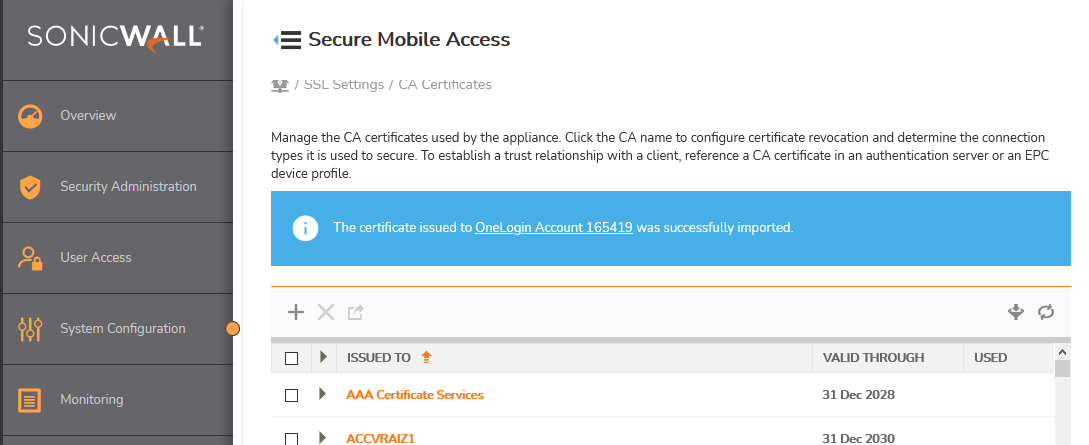Viewport: 1089px width, 445px height.
Task: Click the orange sort arrow beside ISSUED TO
Action: [426, 357]
